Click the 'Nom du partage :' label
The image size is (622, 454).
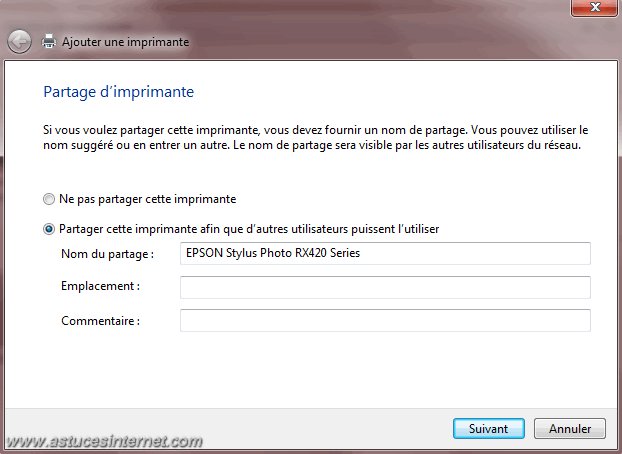[x=108, y=254]
